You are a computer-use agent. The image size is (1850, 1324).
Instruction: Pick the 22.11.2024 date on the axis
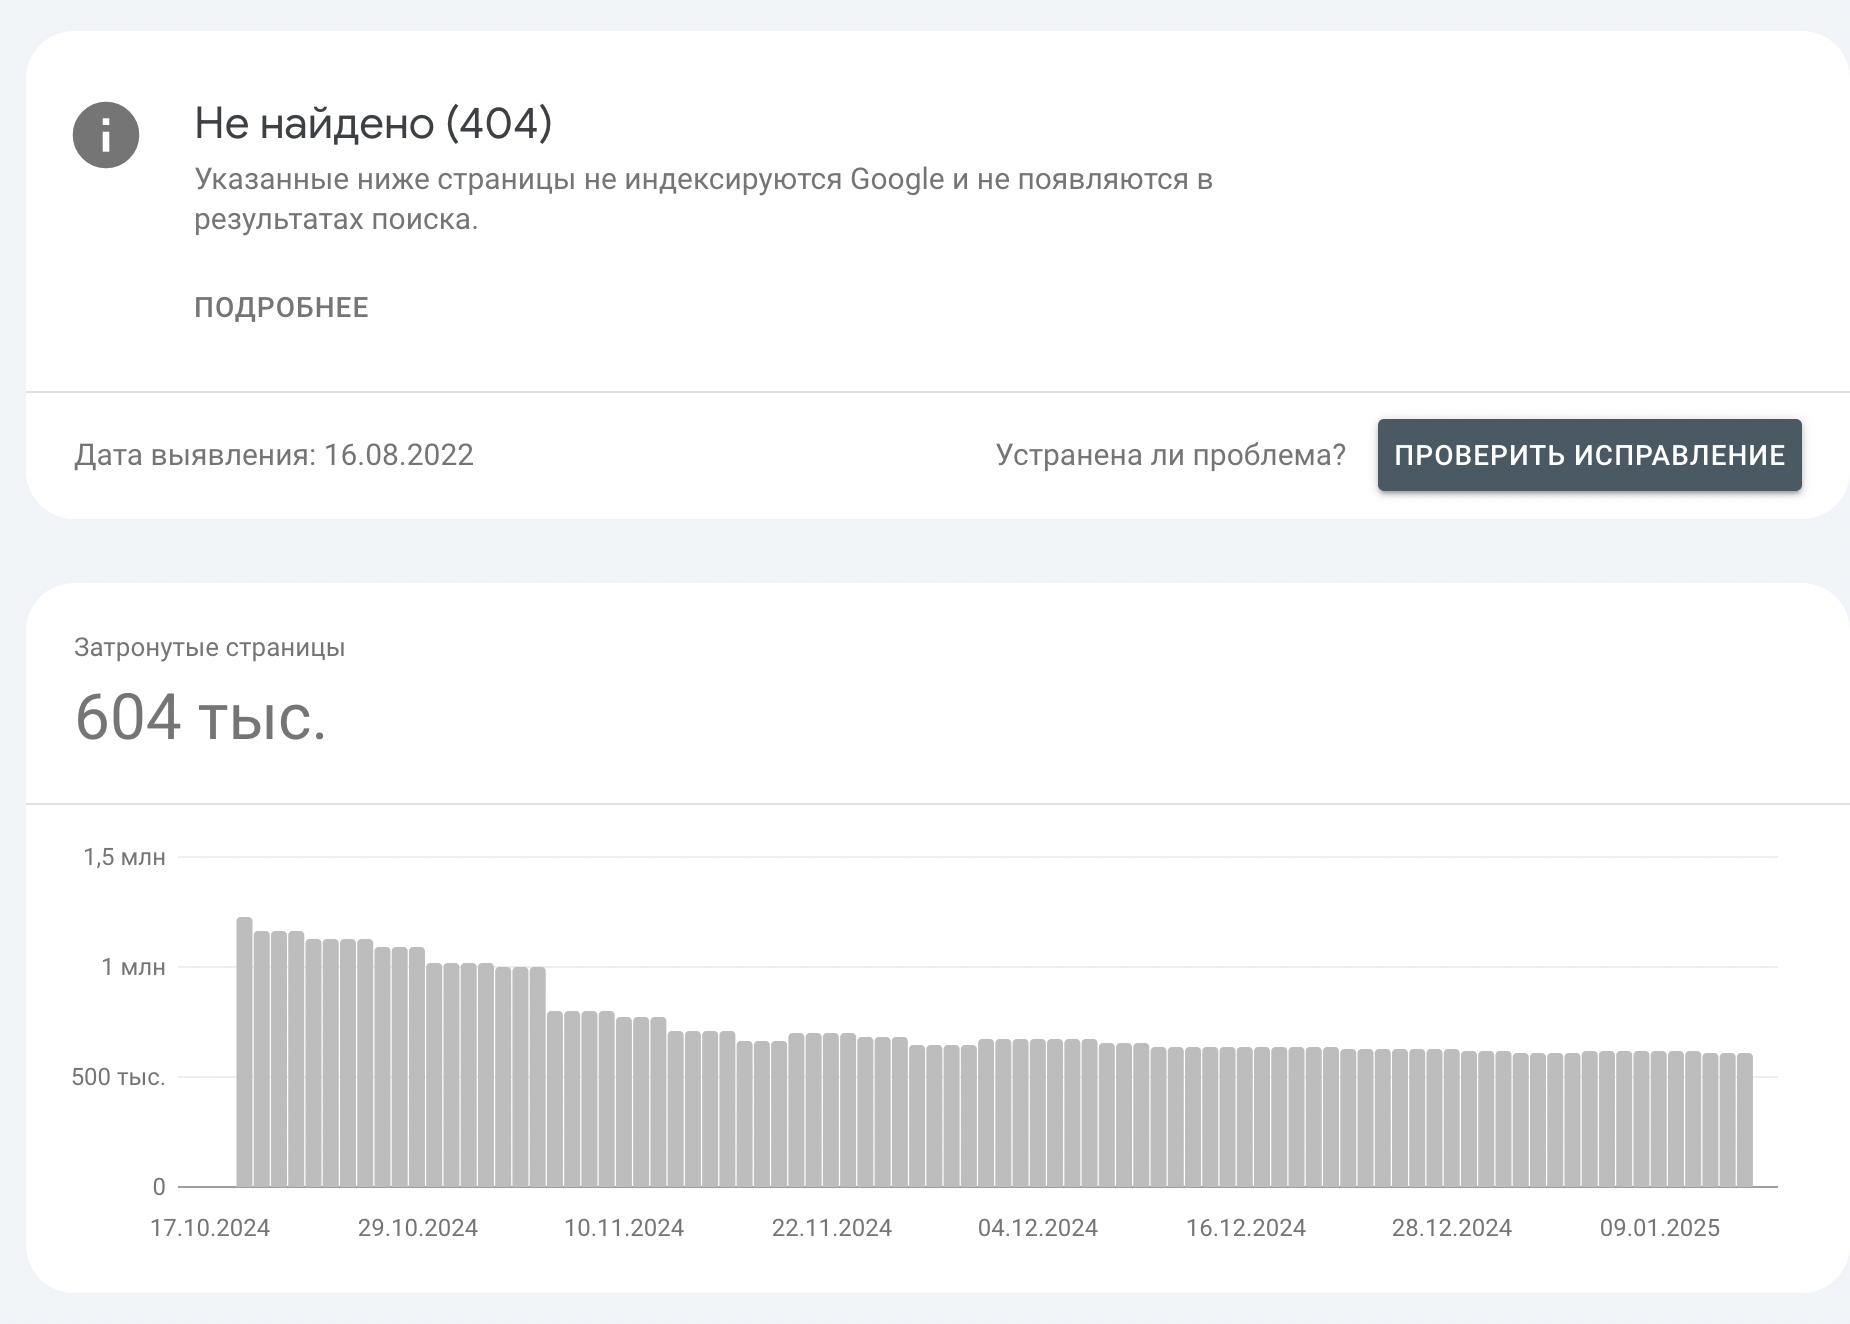[831, 1228]
